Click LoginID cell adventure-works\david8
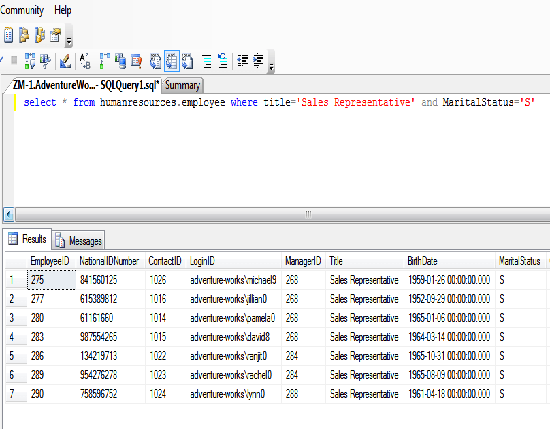550x429 pixels. tap(234, 337)
